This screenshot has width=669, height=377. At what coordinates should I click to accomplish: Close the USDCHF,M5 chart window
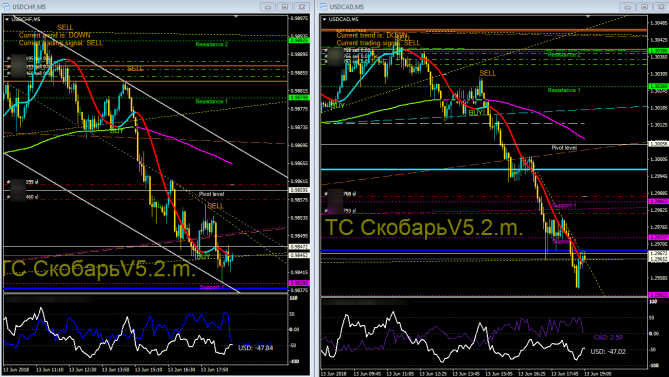coord(302,7)
